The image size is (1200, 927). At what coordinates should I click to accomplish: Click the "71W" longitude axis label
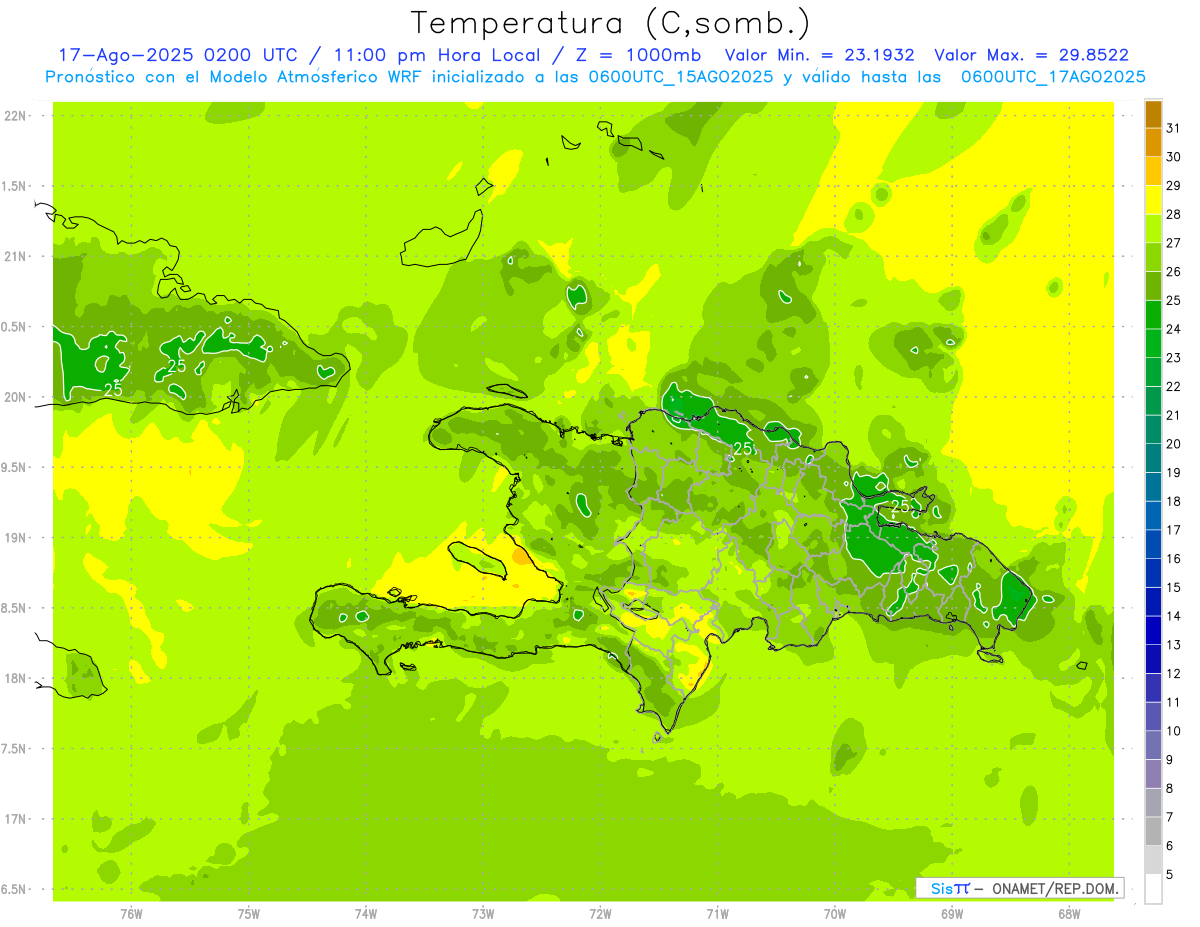[717, 913]
